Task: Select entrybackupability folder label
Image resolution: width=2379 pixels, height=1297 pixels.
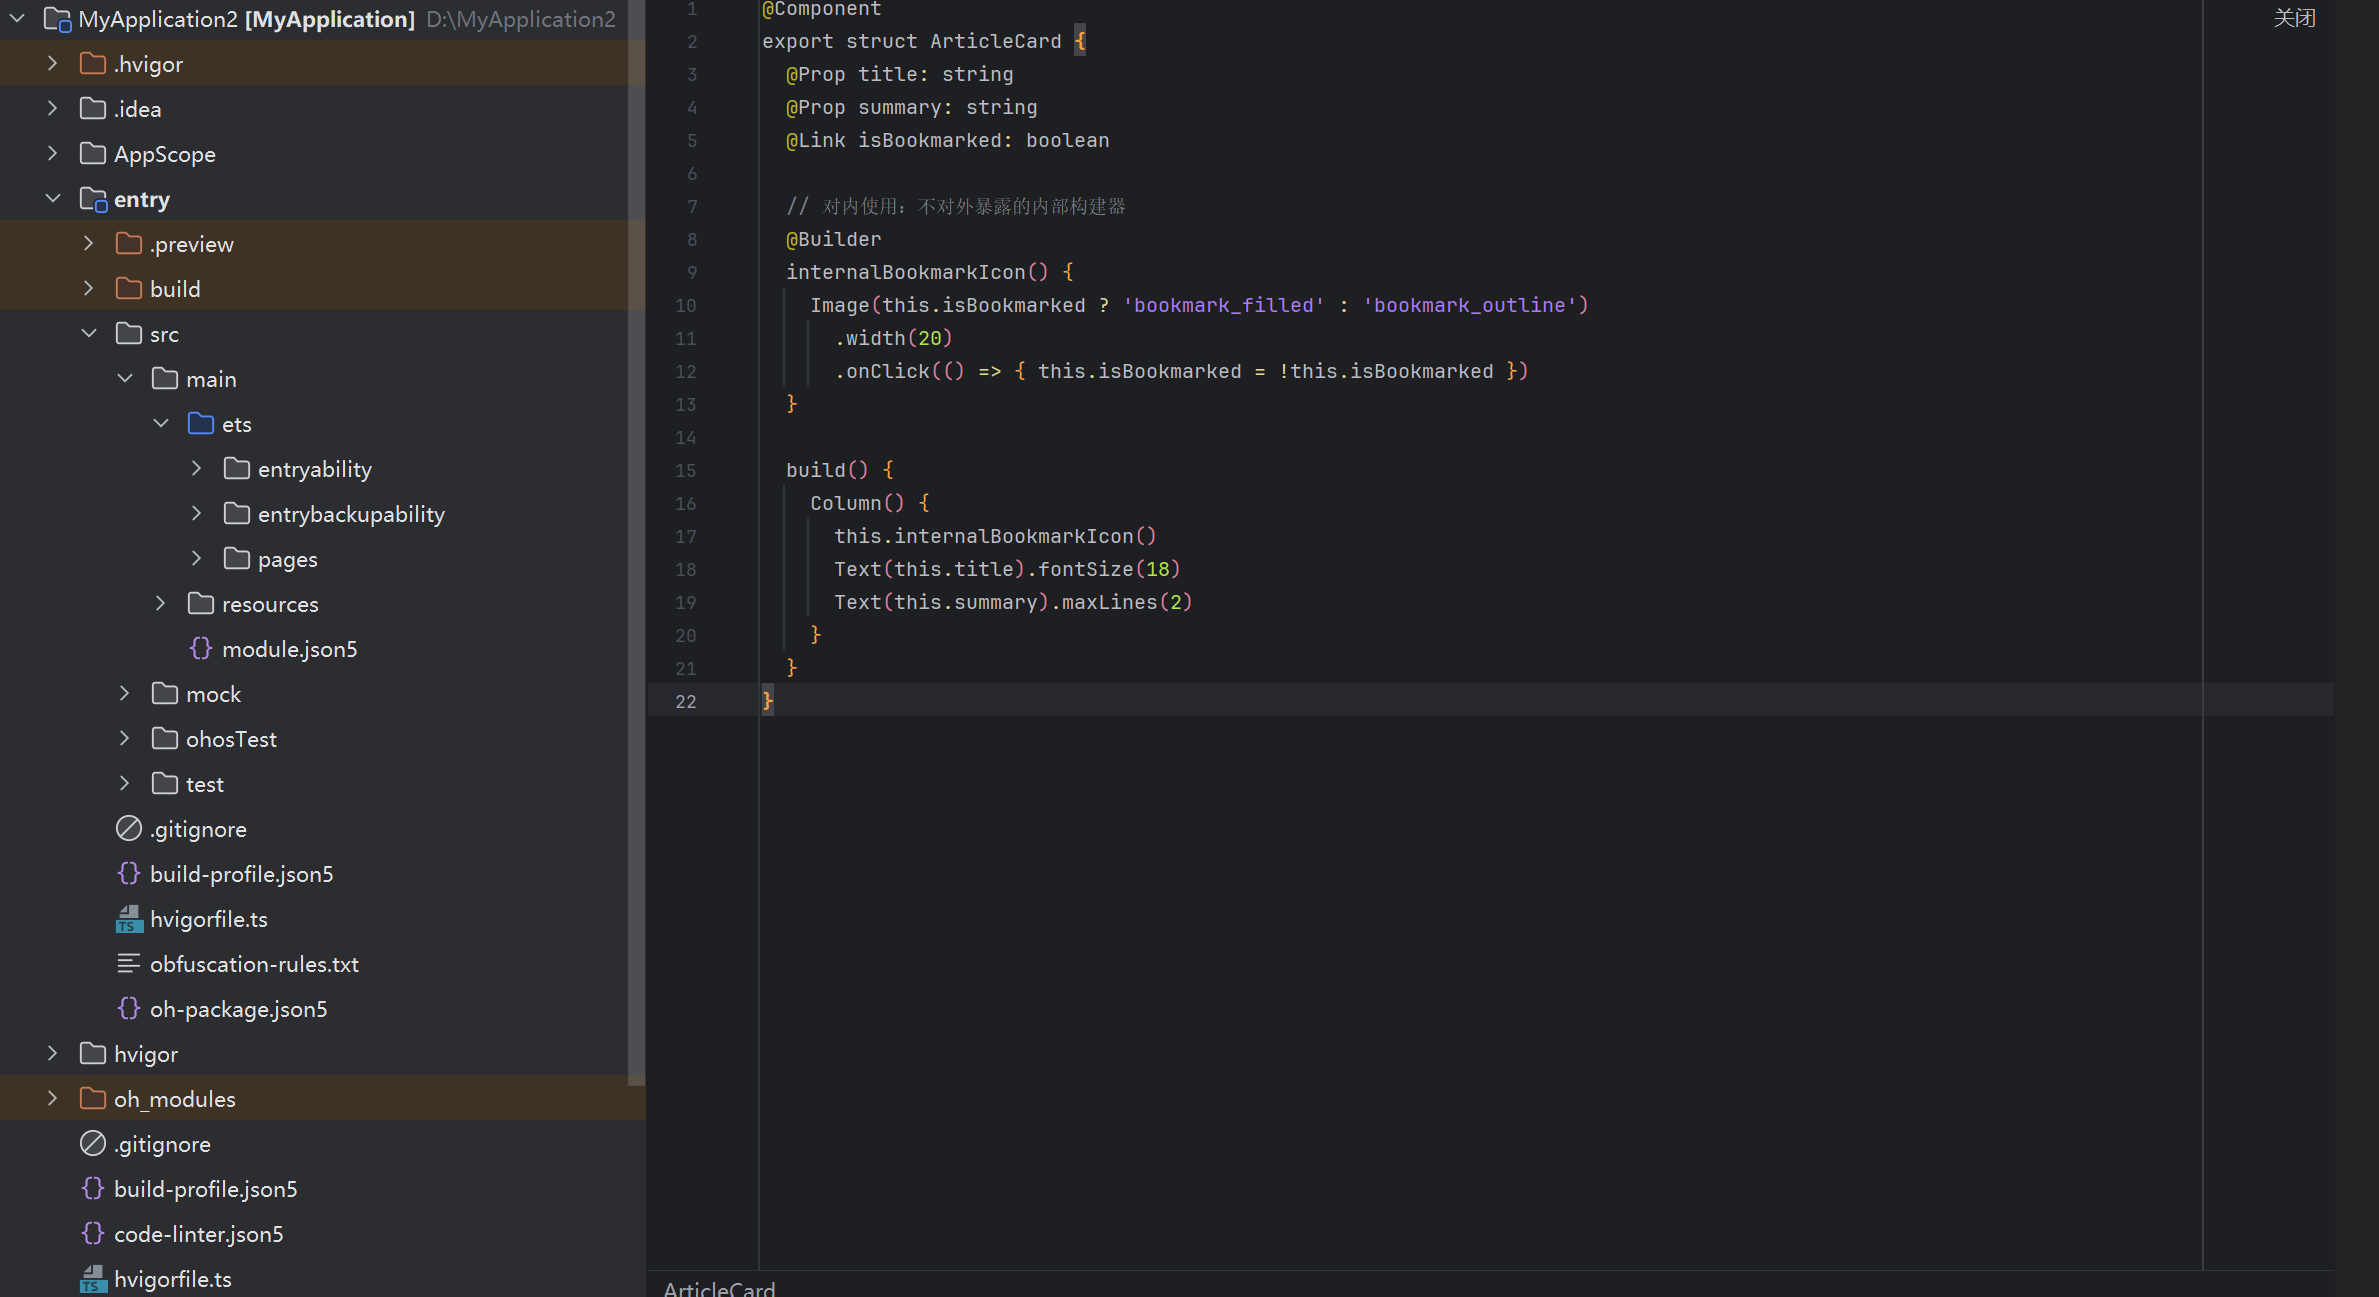Action: [351, 514]
